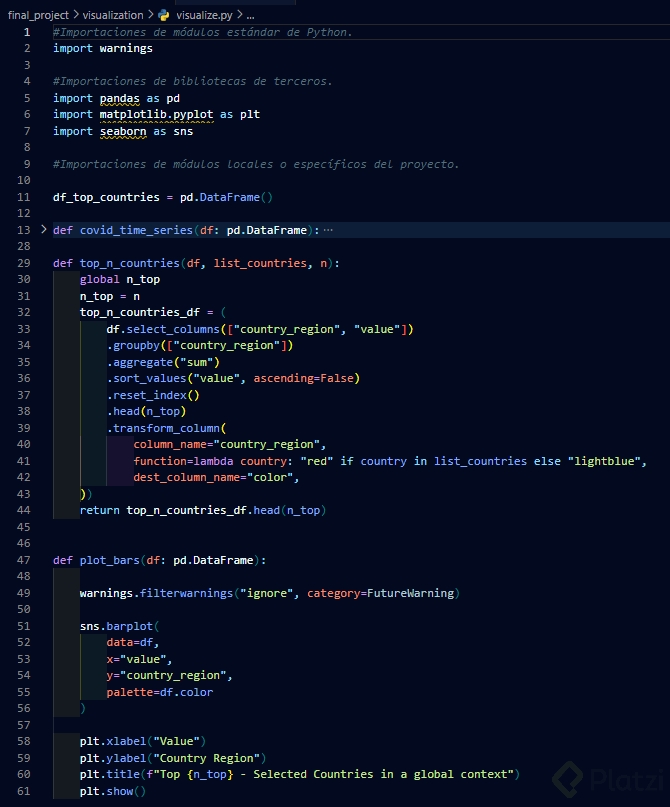Click the '.transform_column(' call
Image resolution: width=670 pixels, height=807 pixels.
167,428
